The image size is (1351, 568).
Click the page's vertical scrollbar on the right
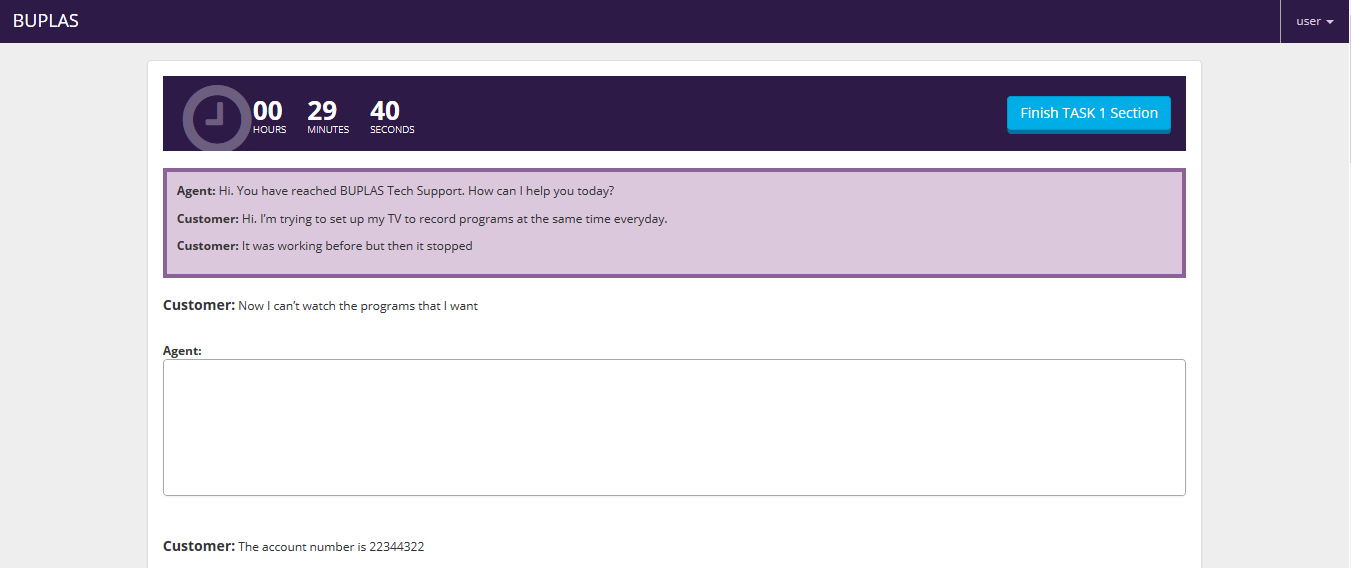click(x=1346, y=100)
